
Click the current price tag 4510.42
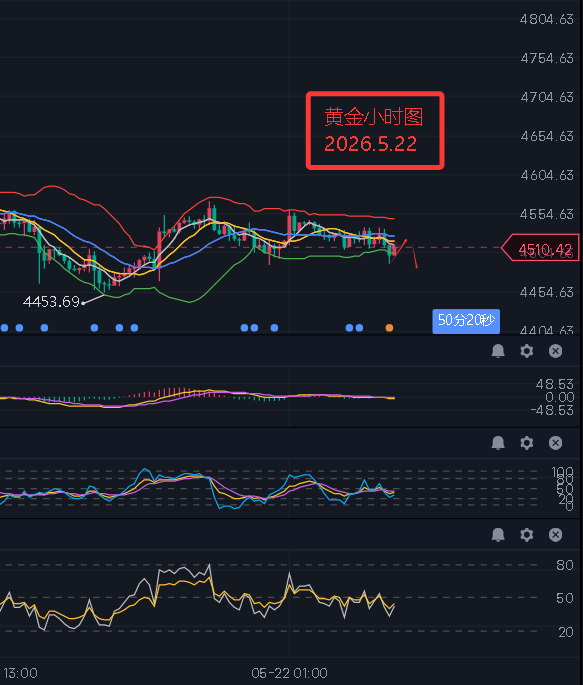click(541, 248)
